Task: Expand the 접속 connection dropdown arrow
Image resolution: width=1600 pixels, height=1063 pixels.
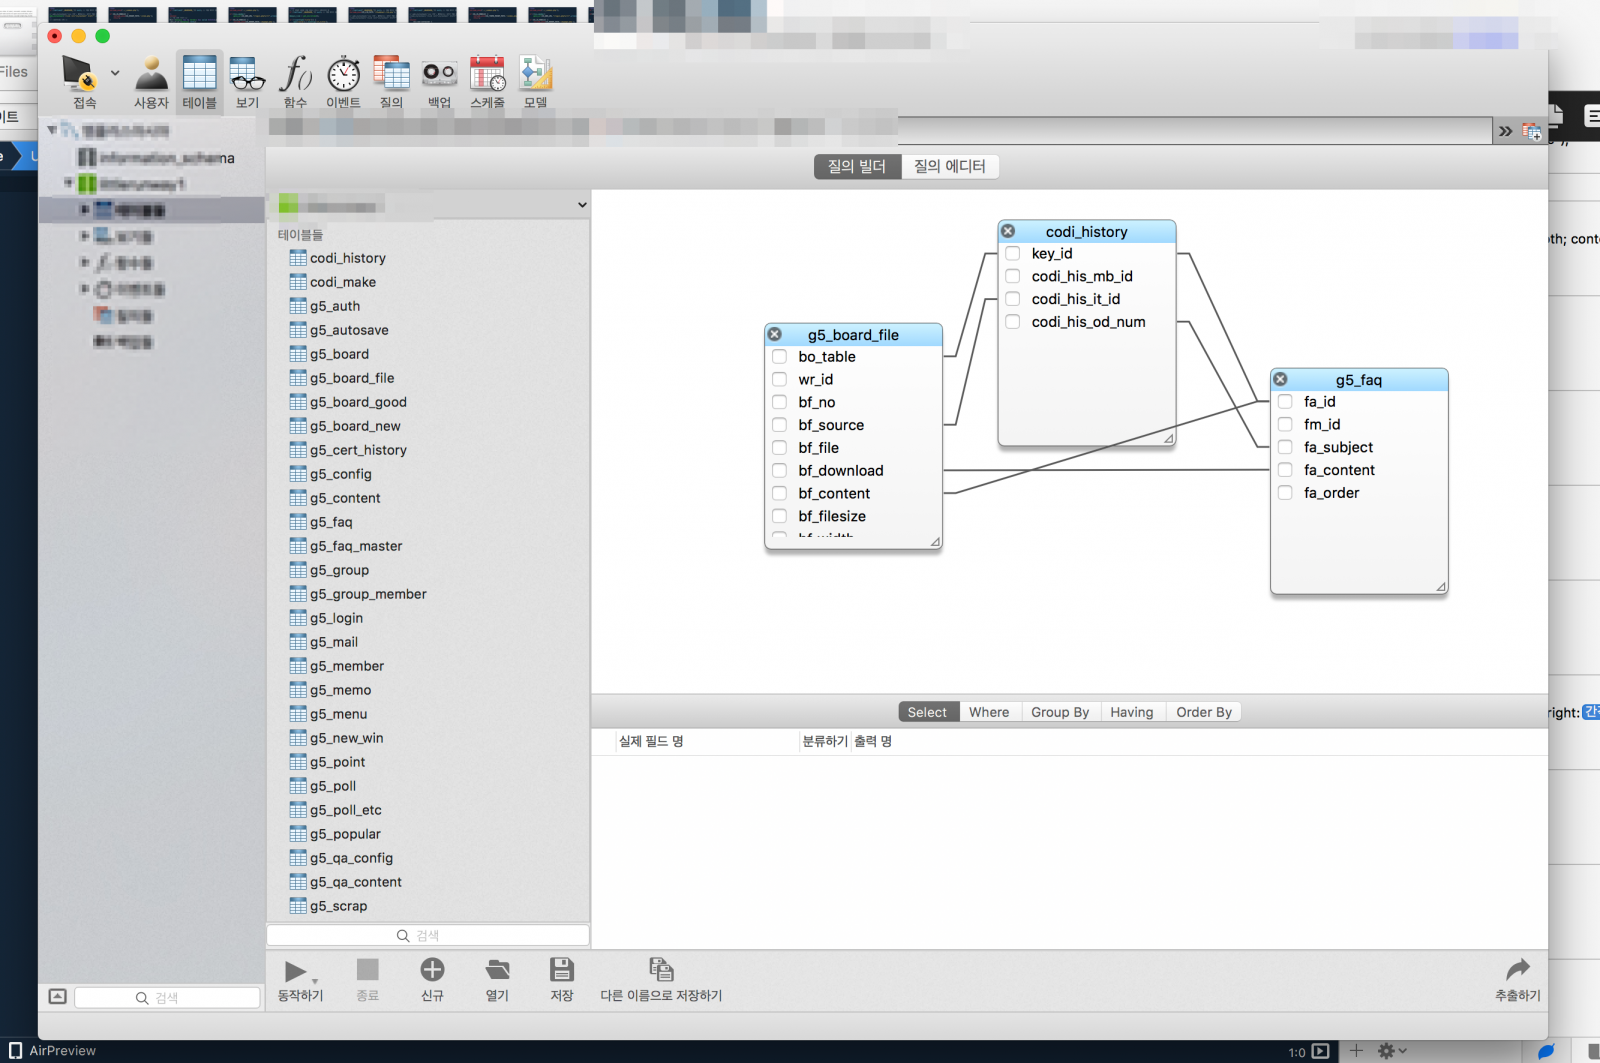Action: click(115, 73)
